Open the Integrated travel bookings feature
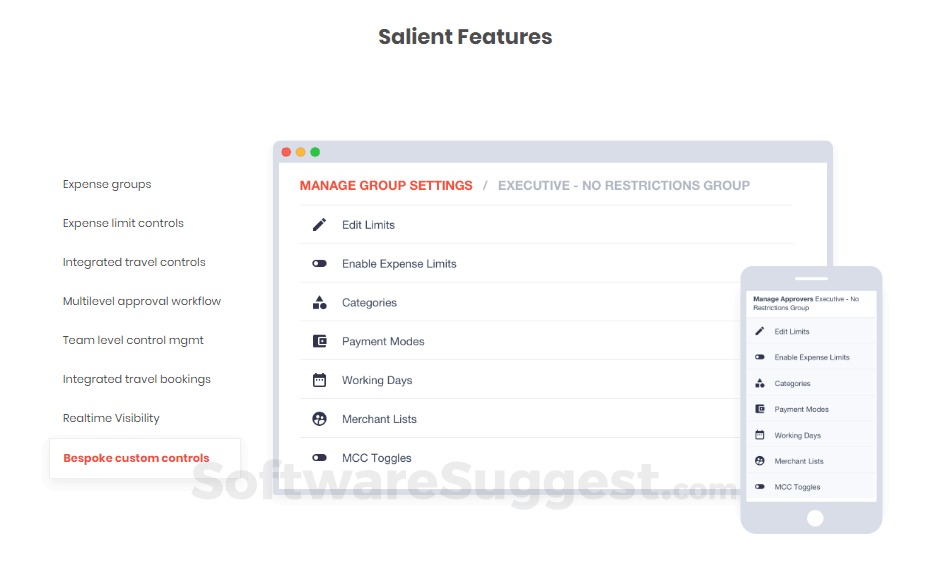Image resolution: width=927 pixels, height=579 pixels. tap(137, 379)
